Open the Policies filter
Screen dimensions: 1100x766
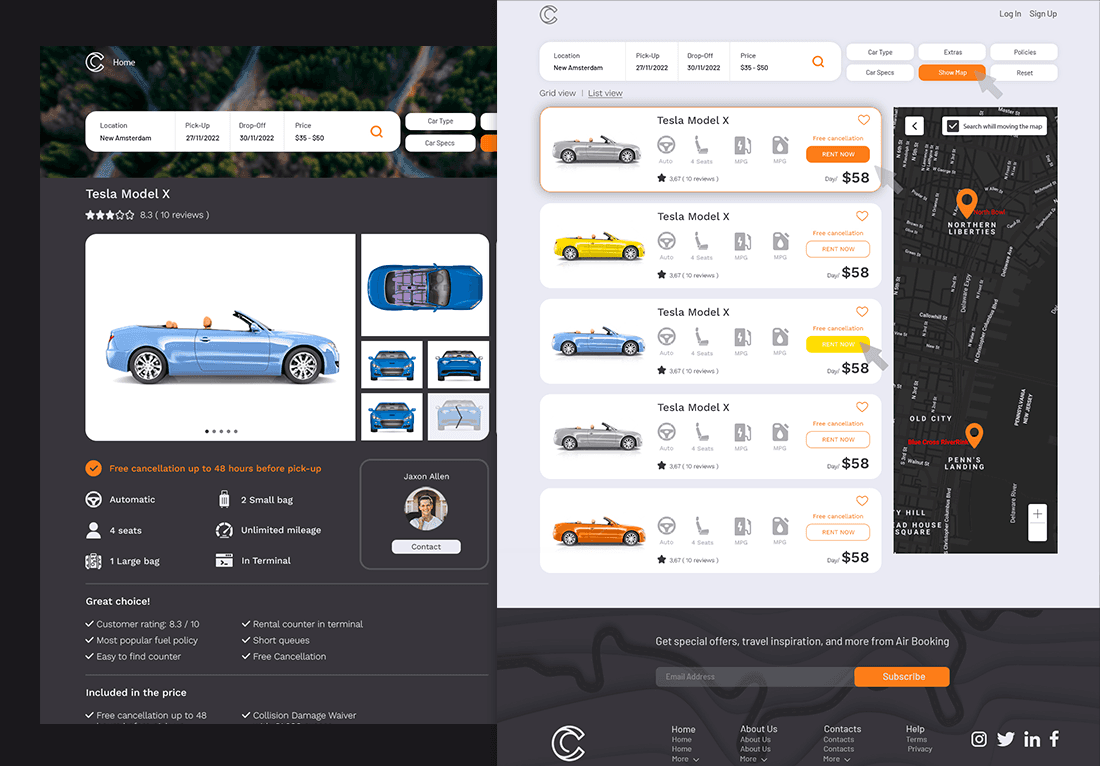tap(1024, 52)
